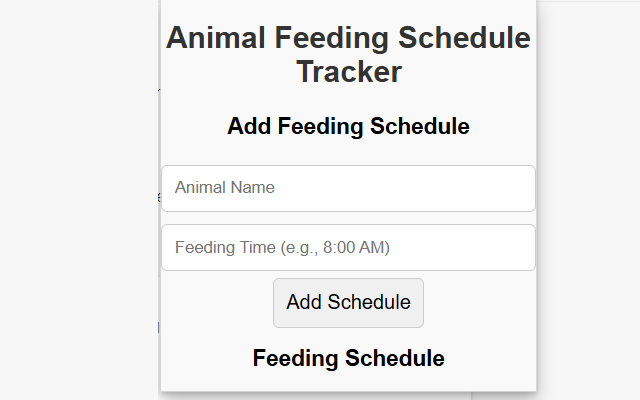640x400 pixels.
Task: Click the Add Schedule button label
Action: point(348,303)
